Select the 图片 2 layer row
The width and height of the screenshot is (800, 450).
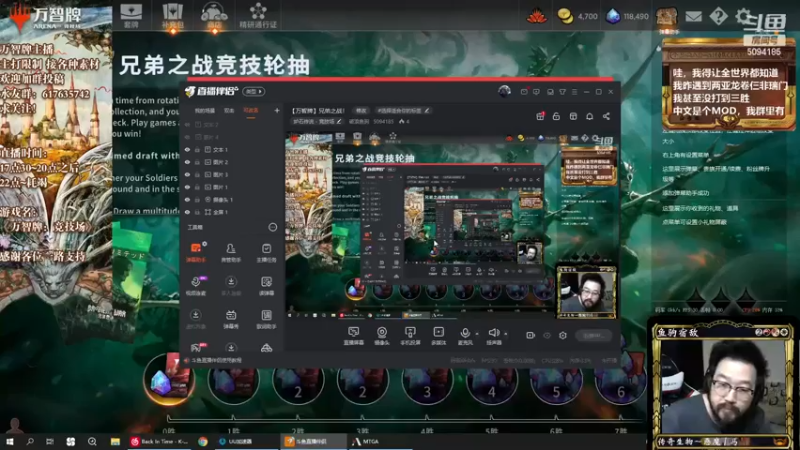tap(232, 162)
